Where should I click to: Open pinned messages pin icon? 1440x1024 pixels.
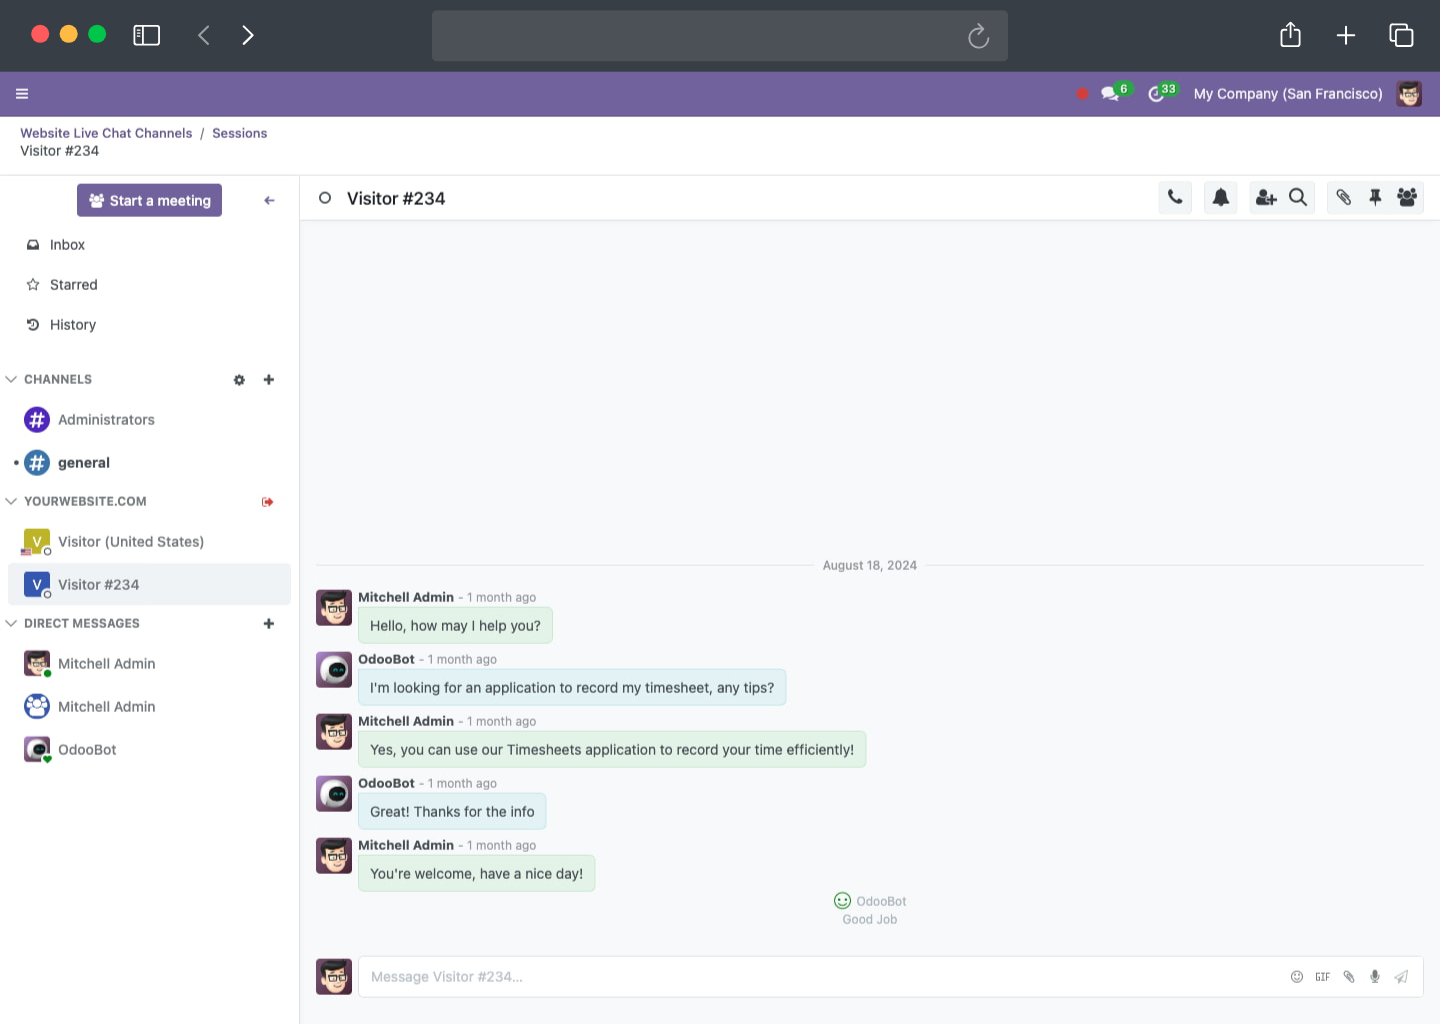click(1375, 198)
